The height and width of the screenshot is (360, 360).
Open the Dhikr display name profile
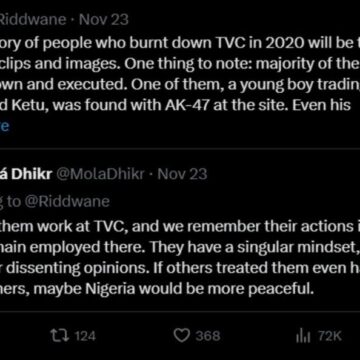(25, 174)
